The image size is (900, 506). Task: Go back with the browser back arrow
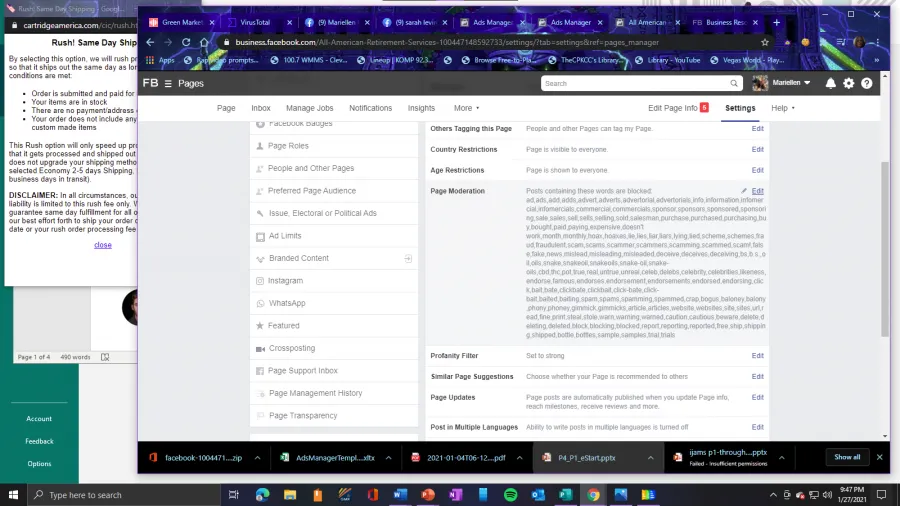click(150, 42)
